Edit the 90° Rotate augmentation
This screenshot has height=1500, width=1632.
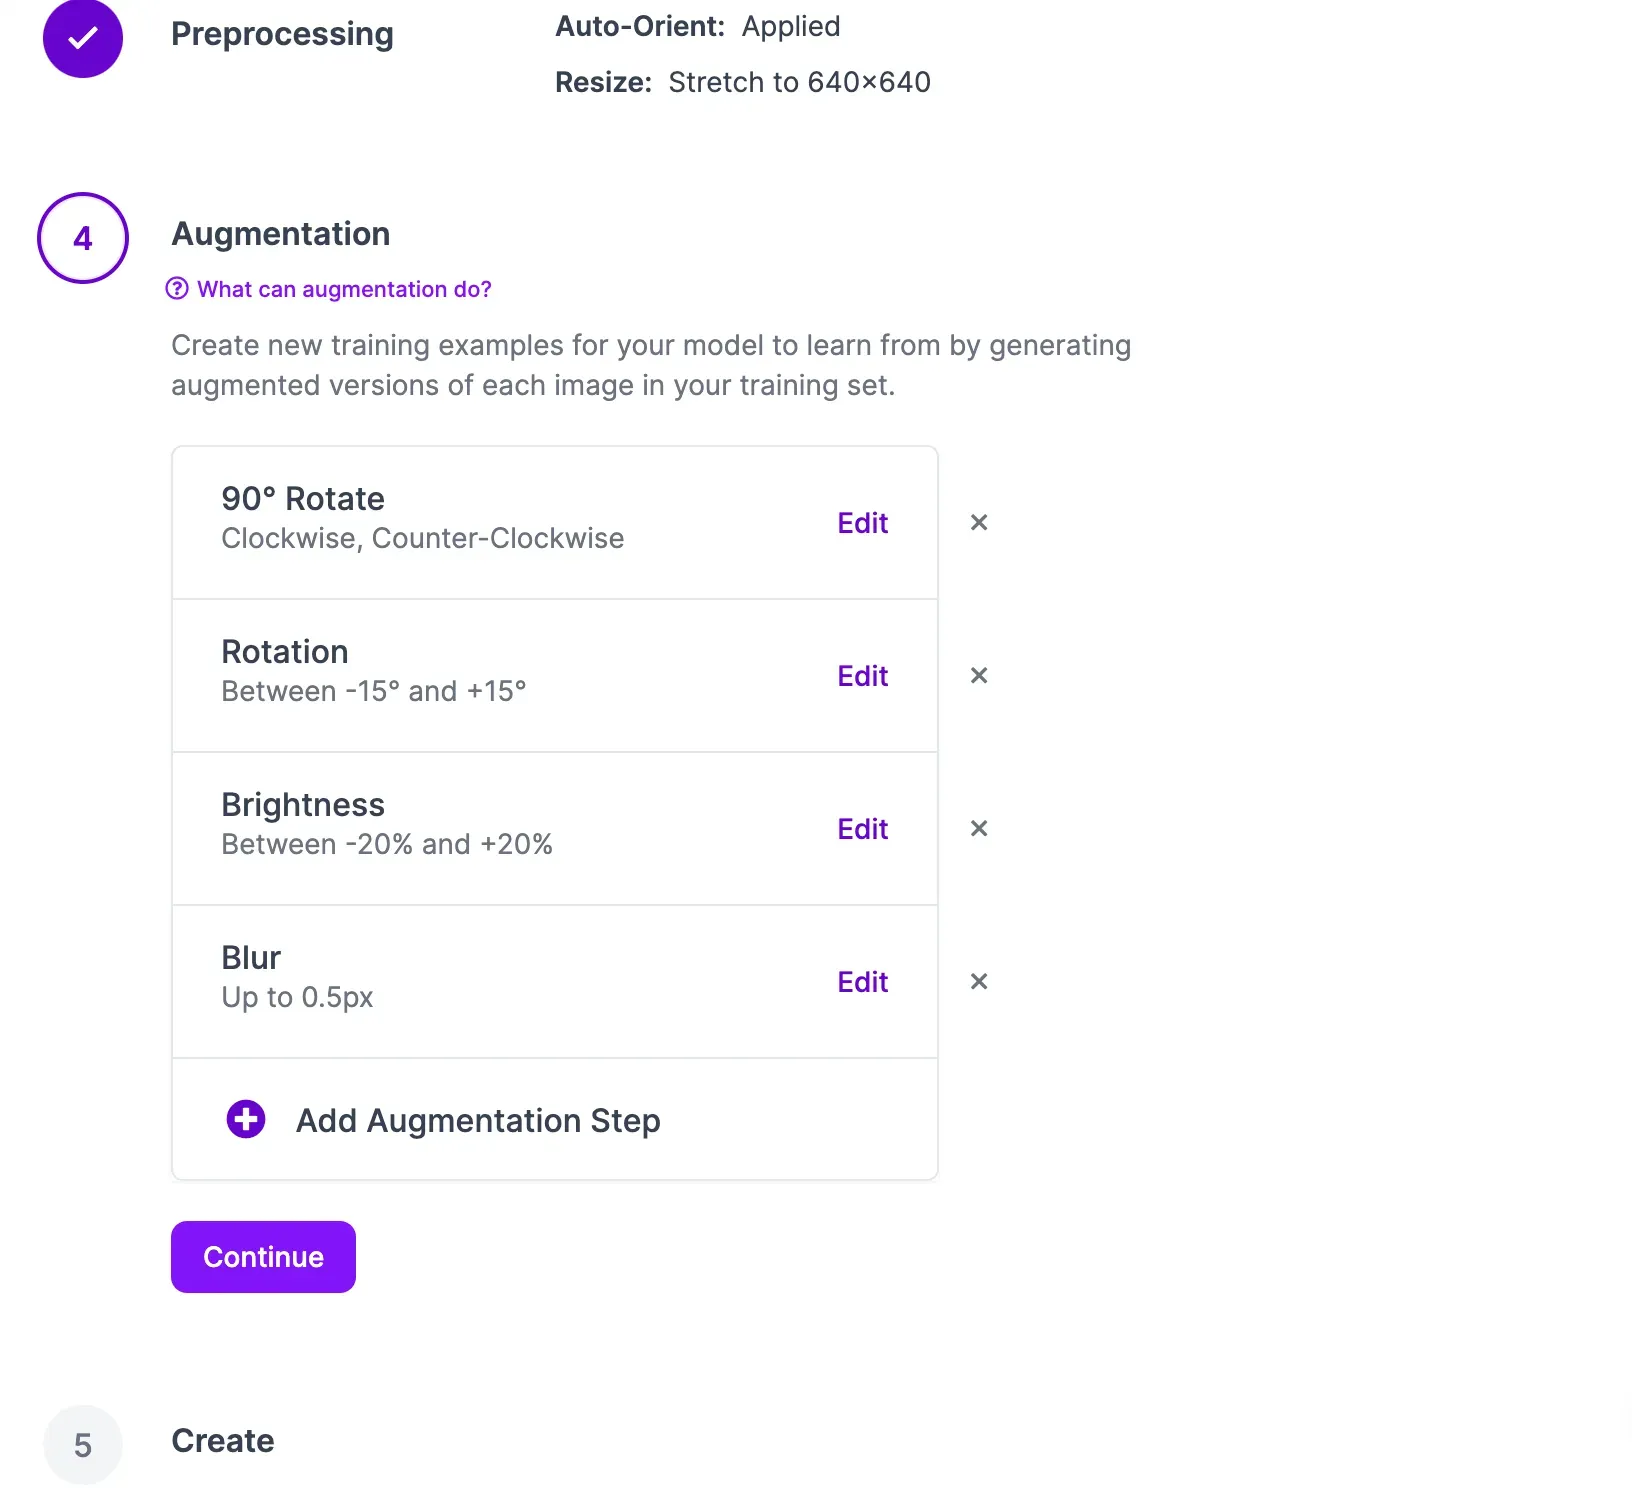862,523
